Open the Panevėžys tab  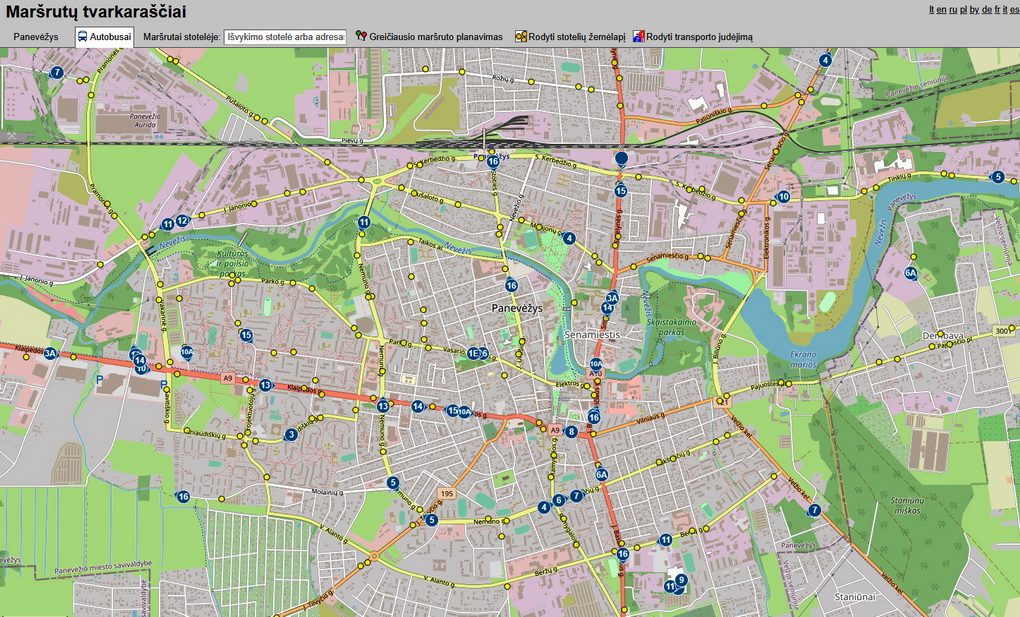35,37
